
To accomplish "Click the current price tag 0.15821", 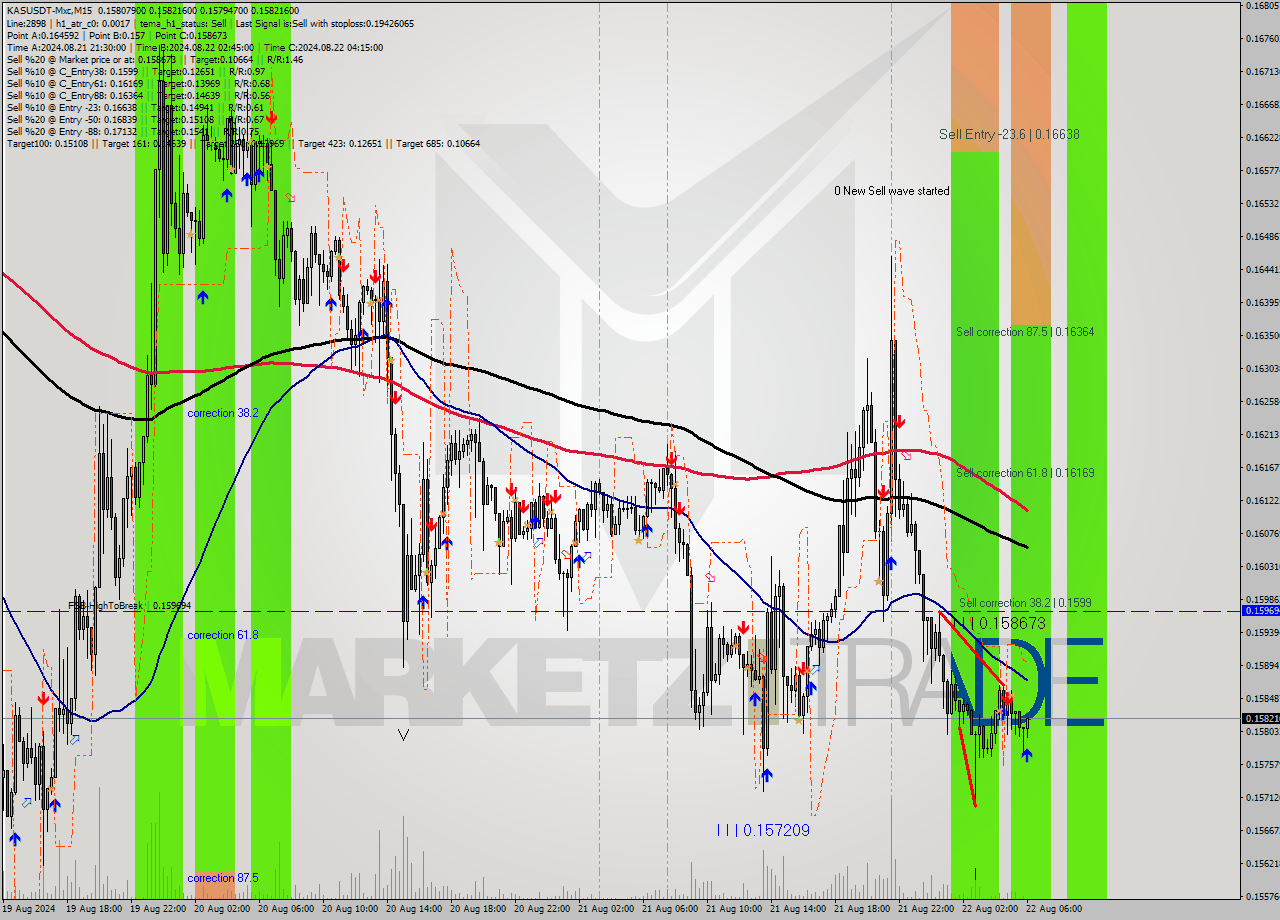I will (1260, 718).
